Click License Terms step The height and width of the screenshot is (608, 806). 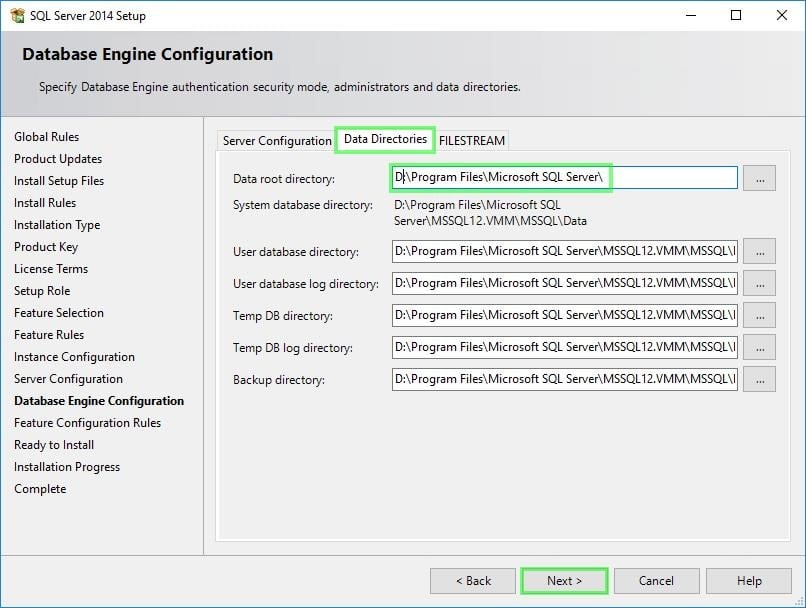tap(51, 269)
